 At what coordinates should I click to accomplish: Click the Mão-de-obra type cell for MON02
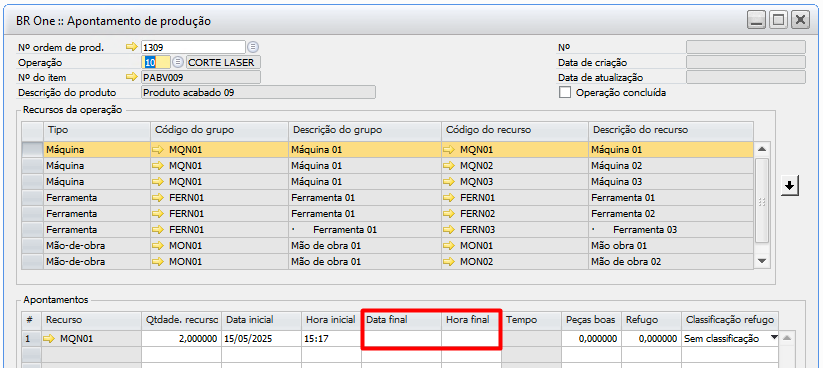click(97, 261)
